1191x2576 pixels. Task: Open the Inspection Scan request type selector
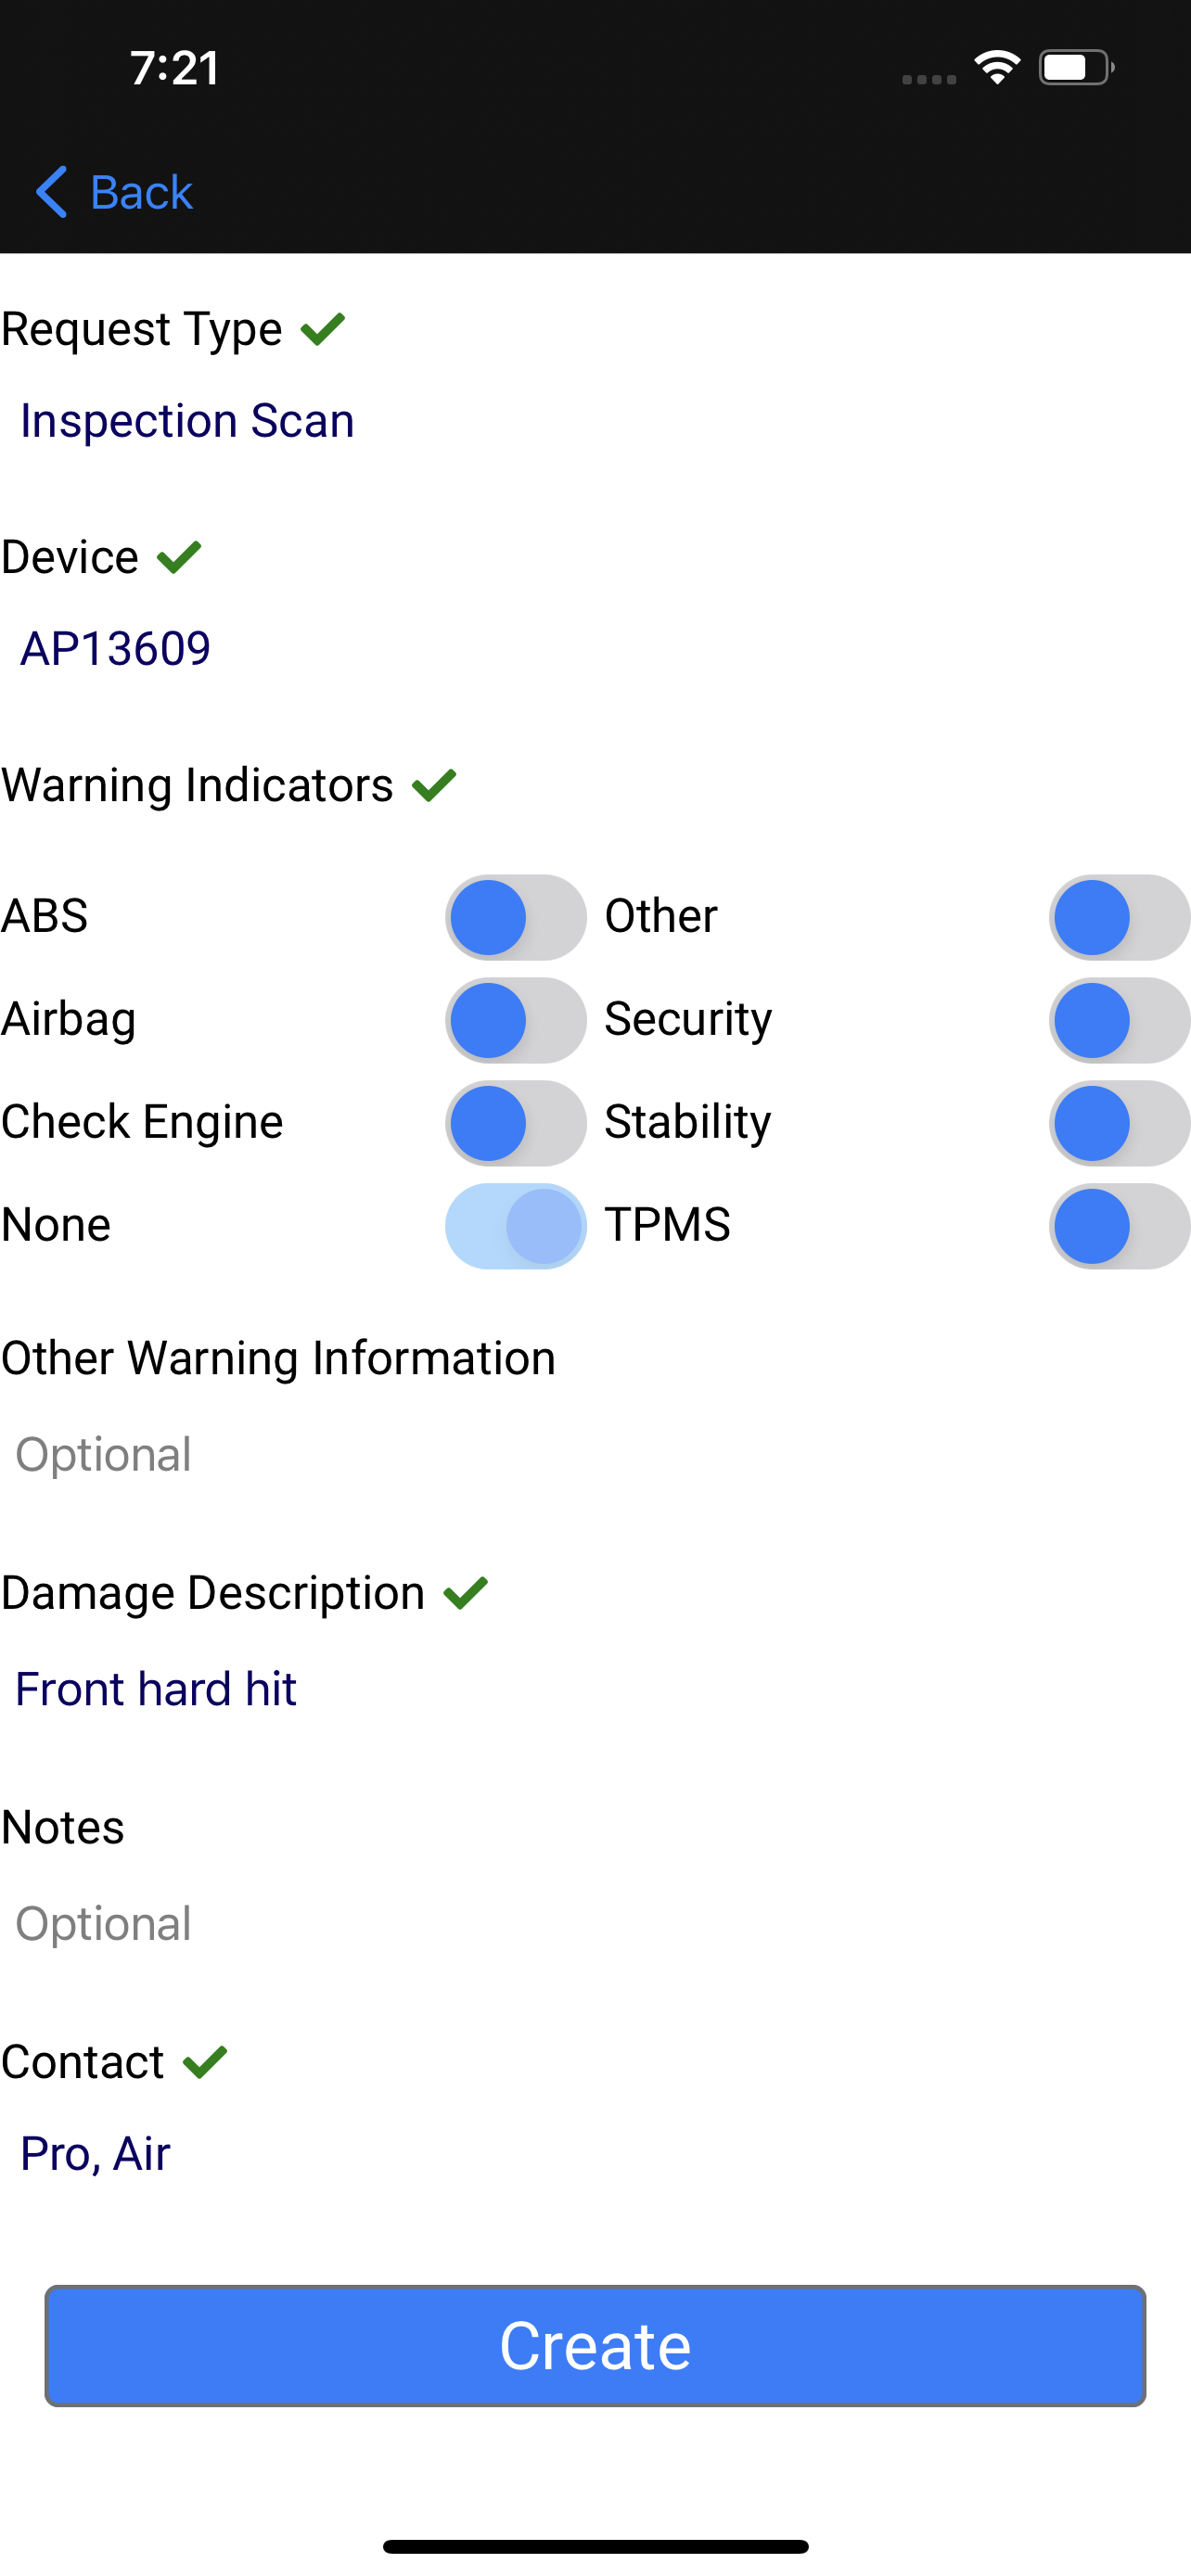187,420
